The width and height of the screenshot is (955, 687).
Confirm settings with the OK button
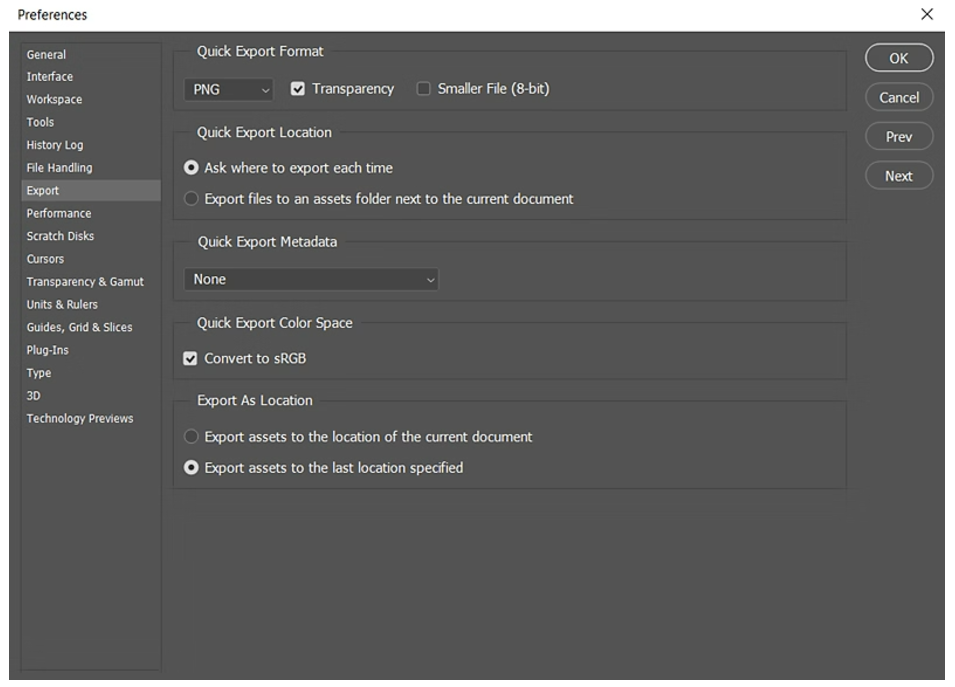coord(899,58)
